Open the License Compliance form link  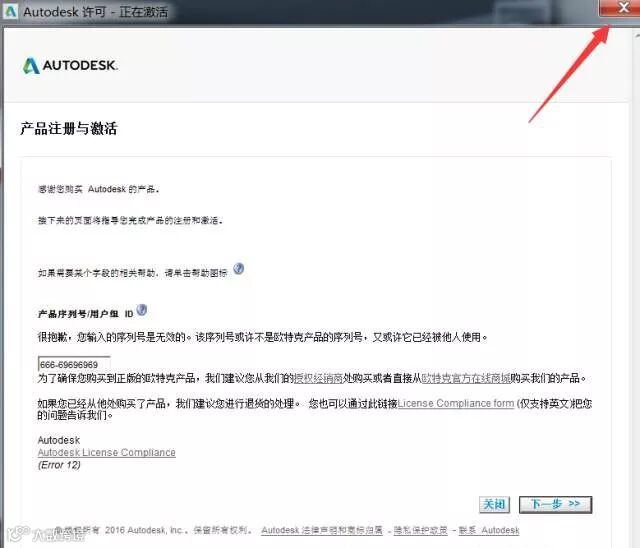456,403
